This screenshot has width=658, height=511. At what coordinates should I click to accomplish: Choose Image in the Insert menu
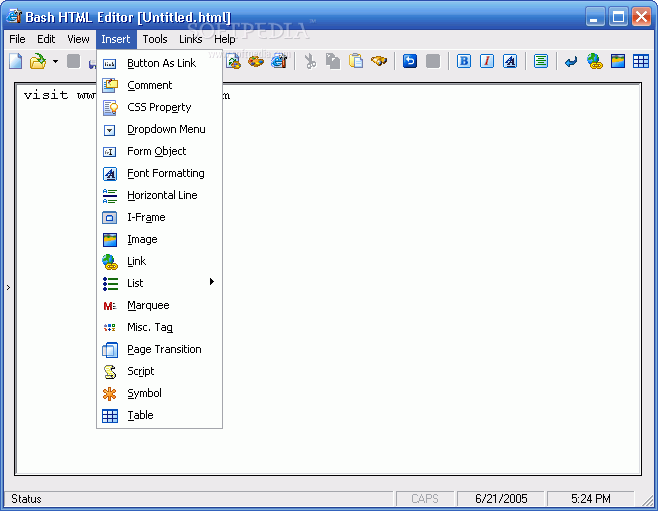pyautogui.click(x=159, y=239)
